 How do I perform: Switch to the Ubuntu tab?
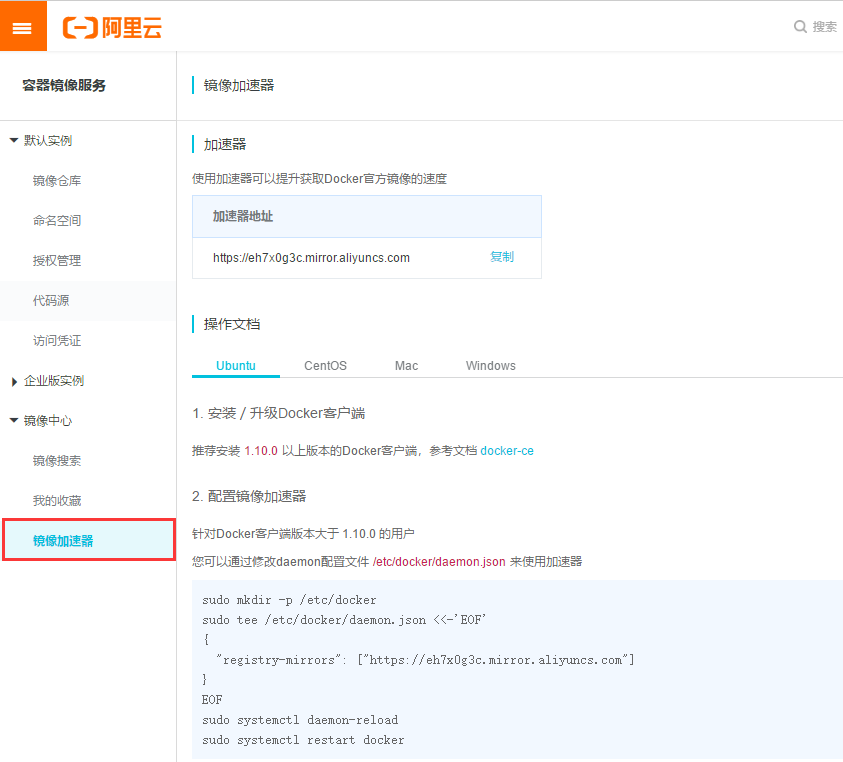(x=235, y=366)
